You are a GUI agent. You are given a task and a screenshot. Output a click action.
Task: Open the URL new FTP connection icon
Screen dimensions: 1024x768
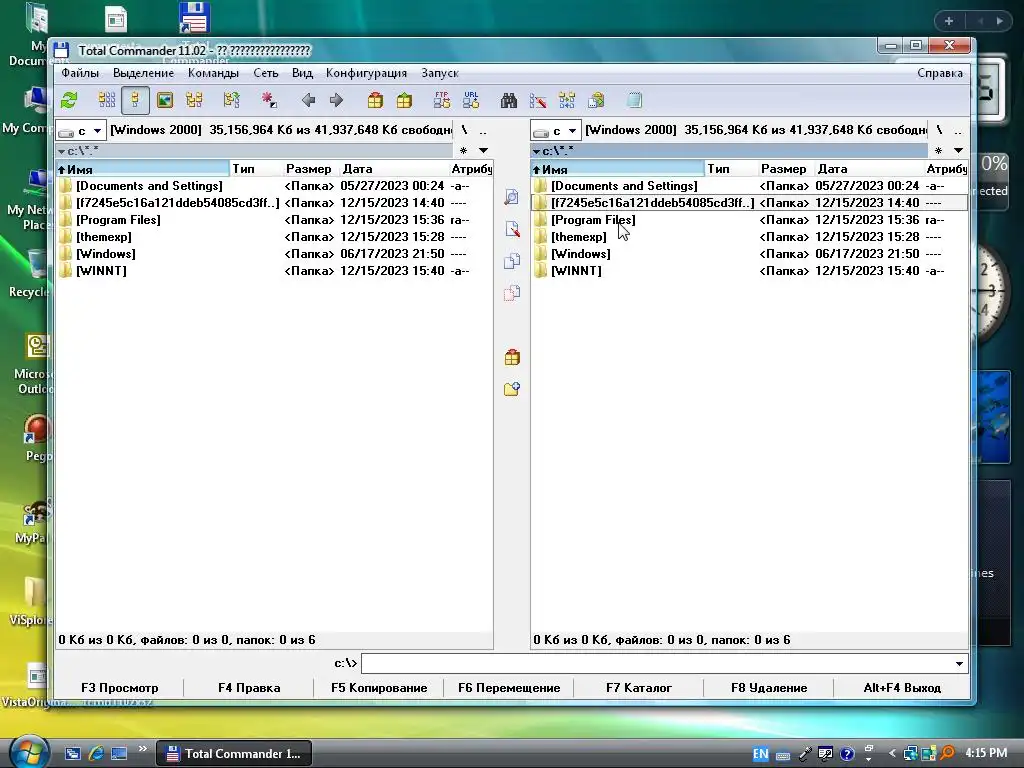tap(471, 100)
